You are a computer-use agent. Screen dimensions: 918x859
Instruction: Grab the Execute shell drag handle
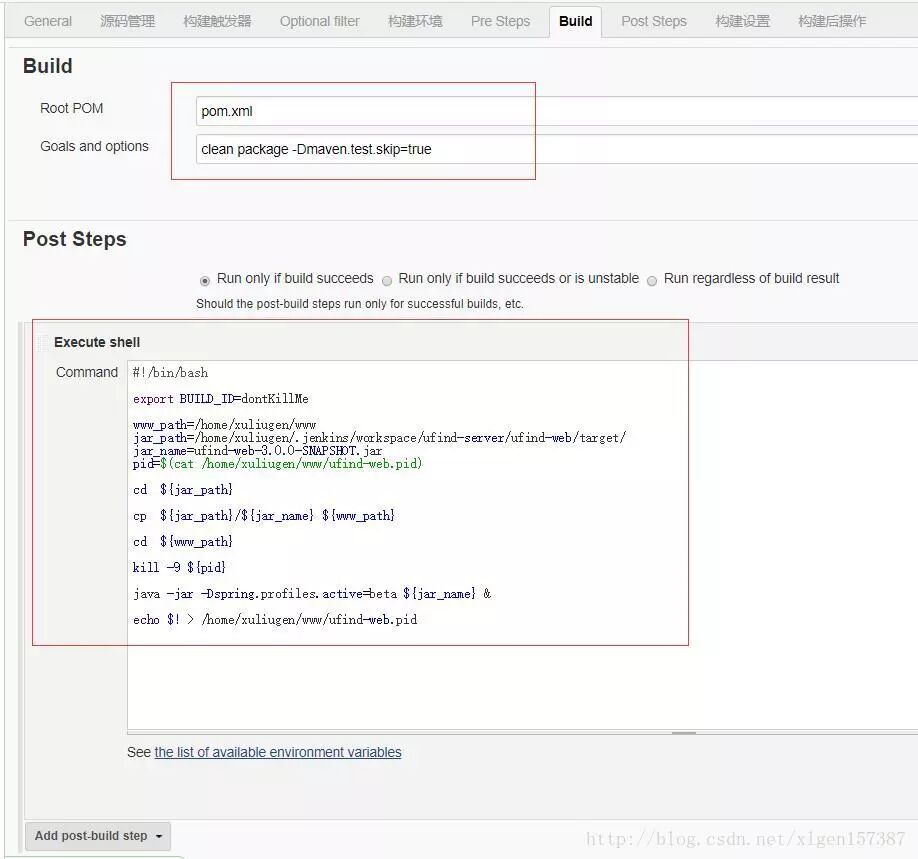pos(43,343)
